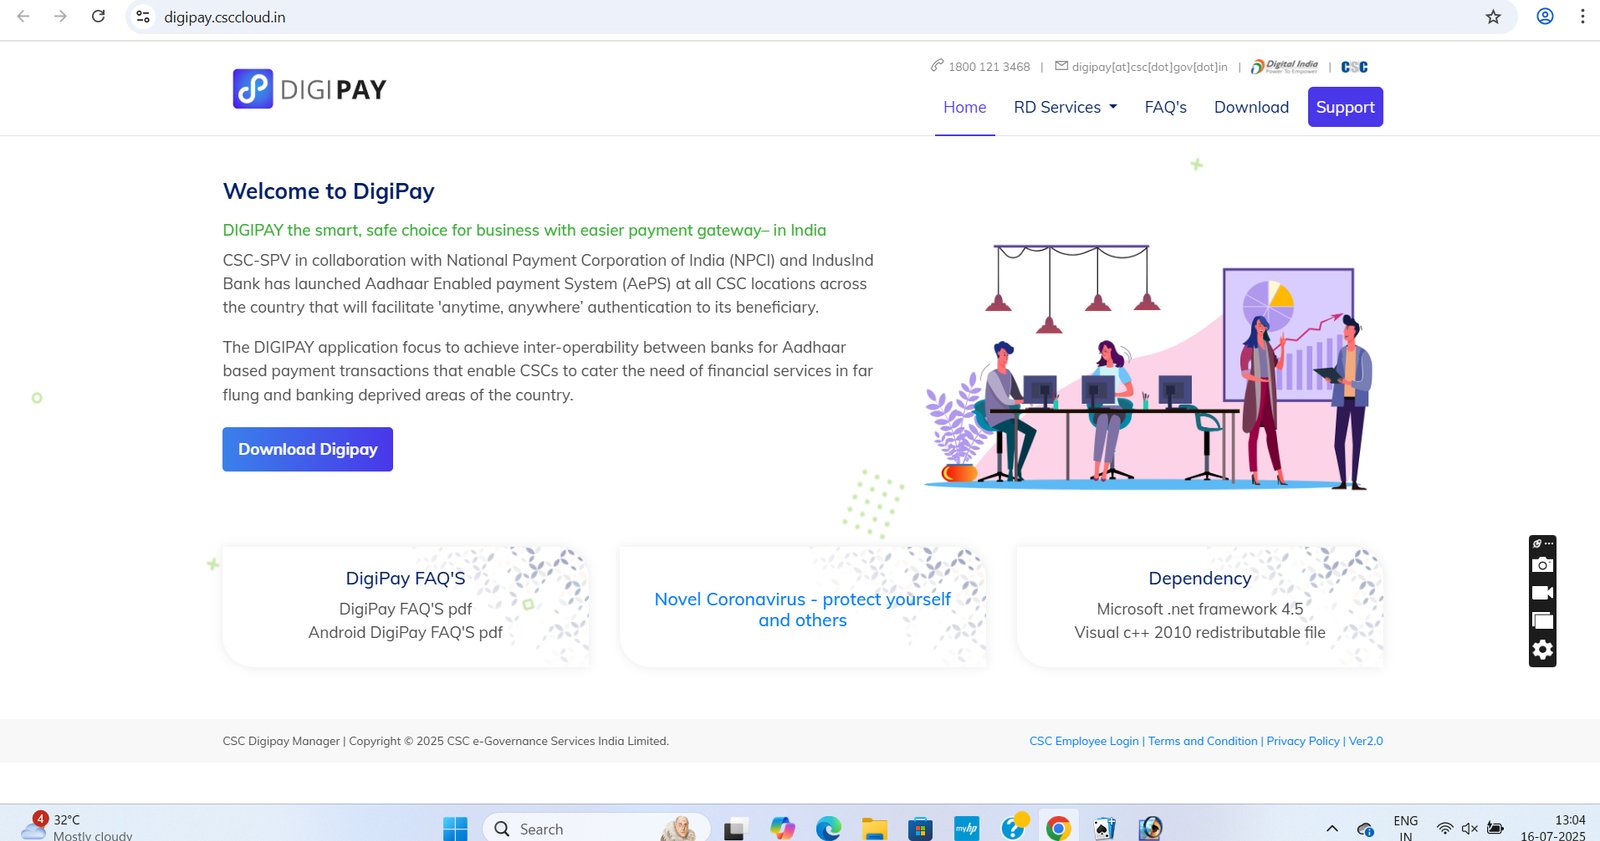The height and width of the screenshot is (841, 1600).
Task: Click the Digital India logo
Action: (x=1284, y=67)
